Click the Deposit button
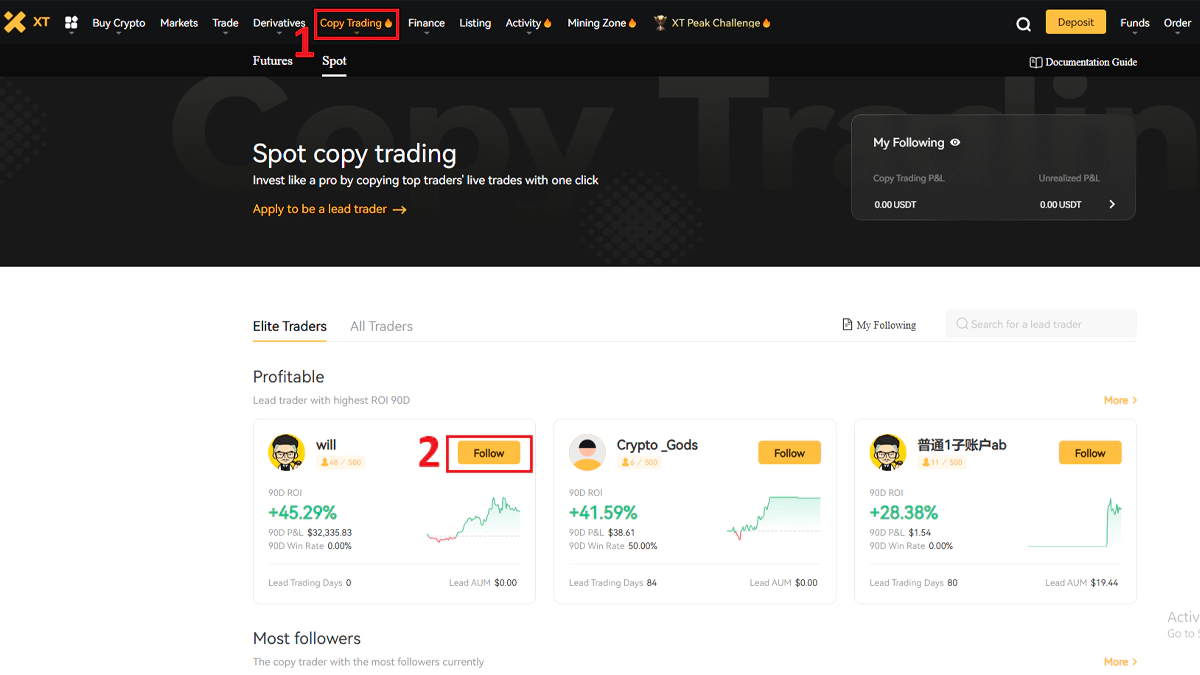1200x675 pixels. coord(1076,22)
